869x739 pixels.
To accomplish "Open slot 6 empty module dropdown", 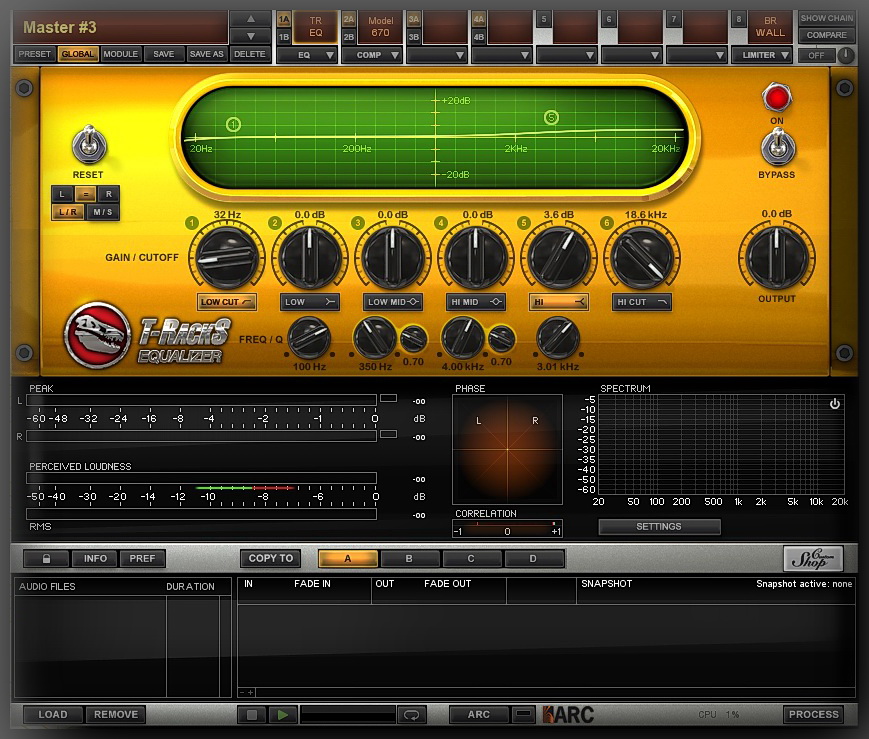I will (631, 55).
